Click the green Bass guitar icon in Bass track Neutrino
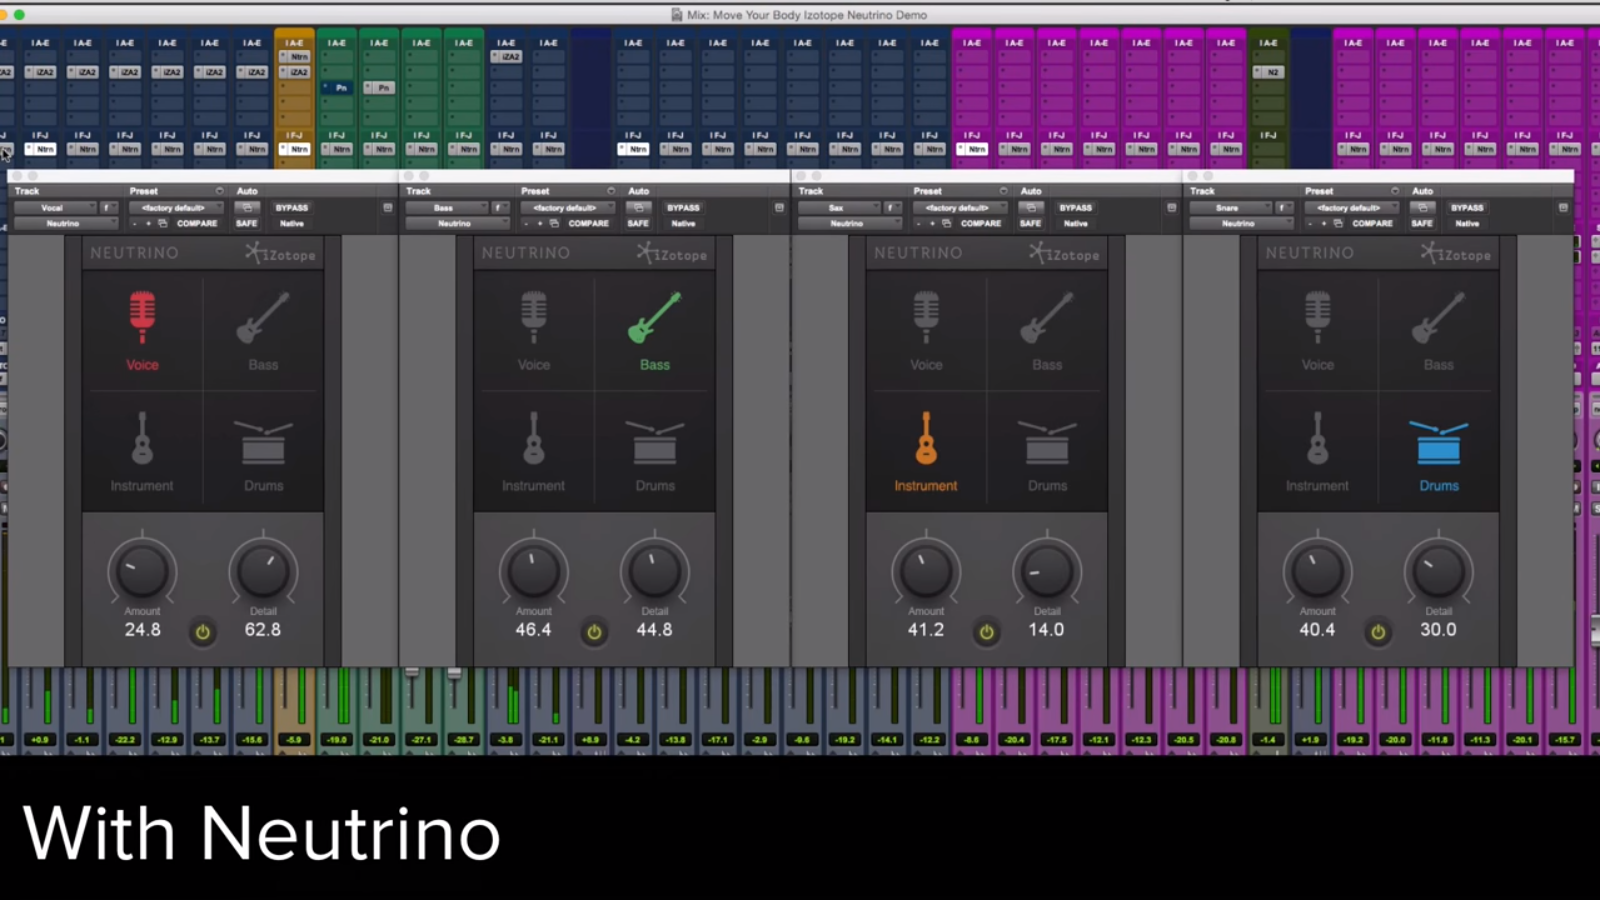This screenshot has width=1600, height=900. click(655, 317)
